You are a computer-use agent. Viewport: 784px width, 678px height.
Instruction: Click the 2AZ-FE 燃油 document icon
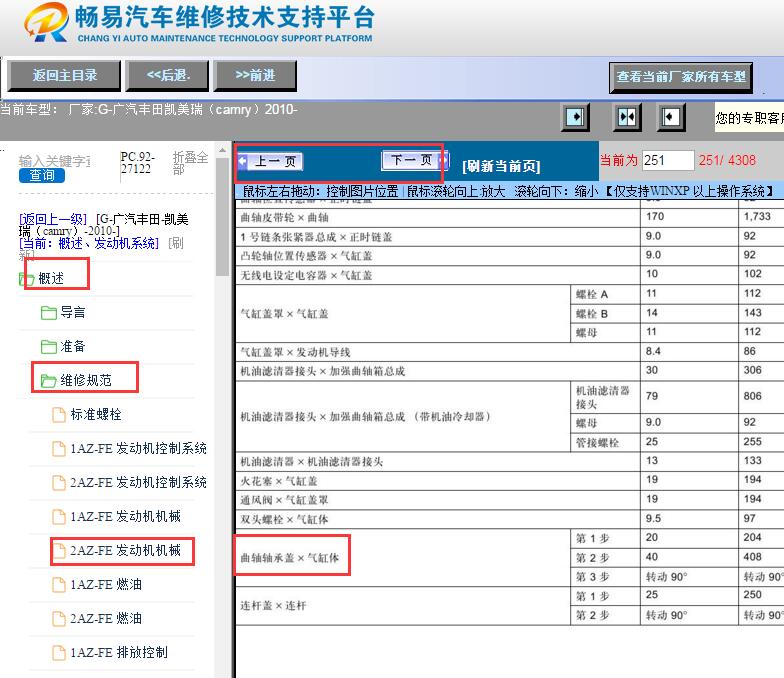pos(59,618)
